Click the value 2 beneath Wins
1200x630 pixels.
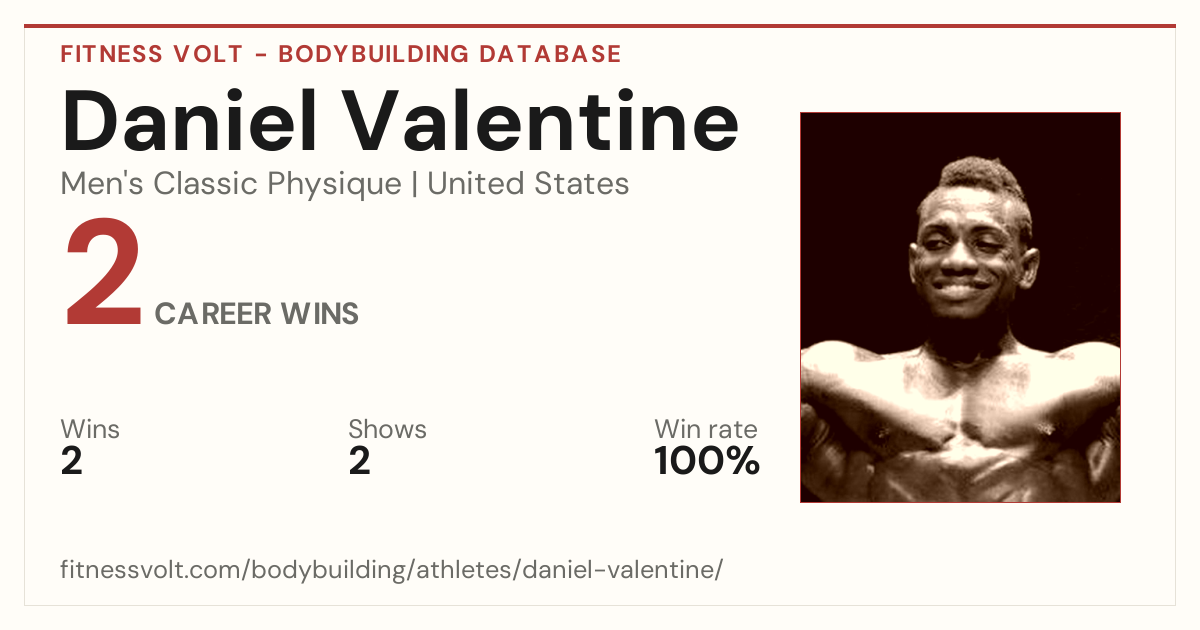pyautogui.click(x=72, y=461)
